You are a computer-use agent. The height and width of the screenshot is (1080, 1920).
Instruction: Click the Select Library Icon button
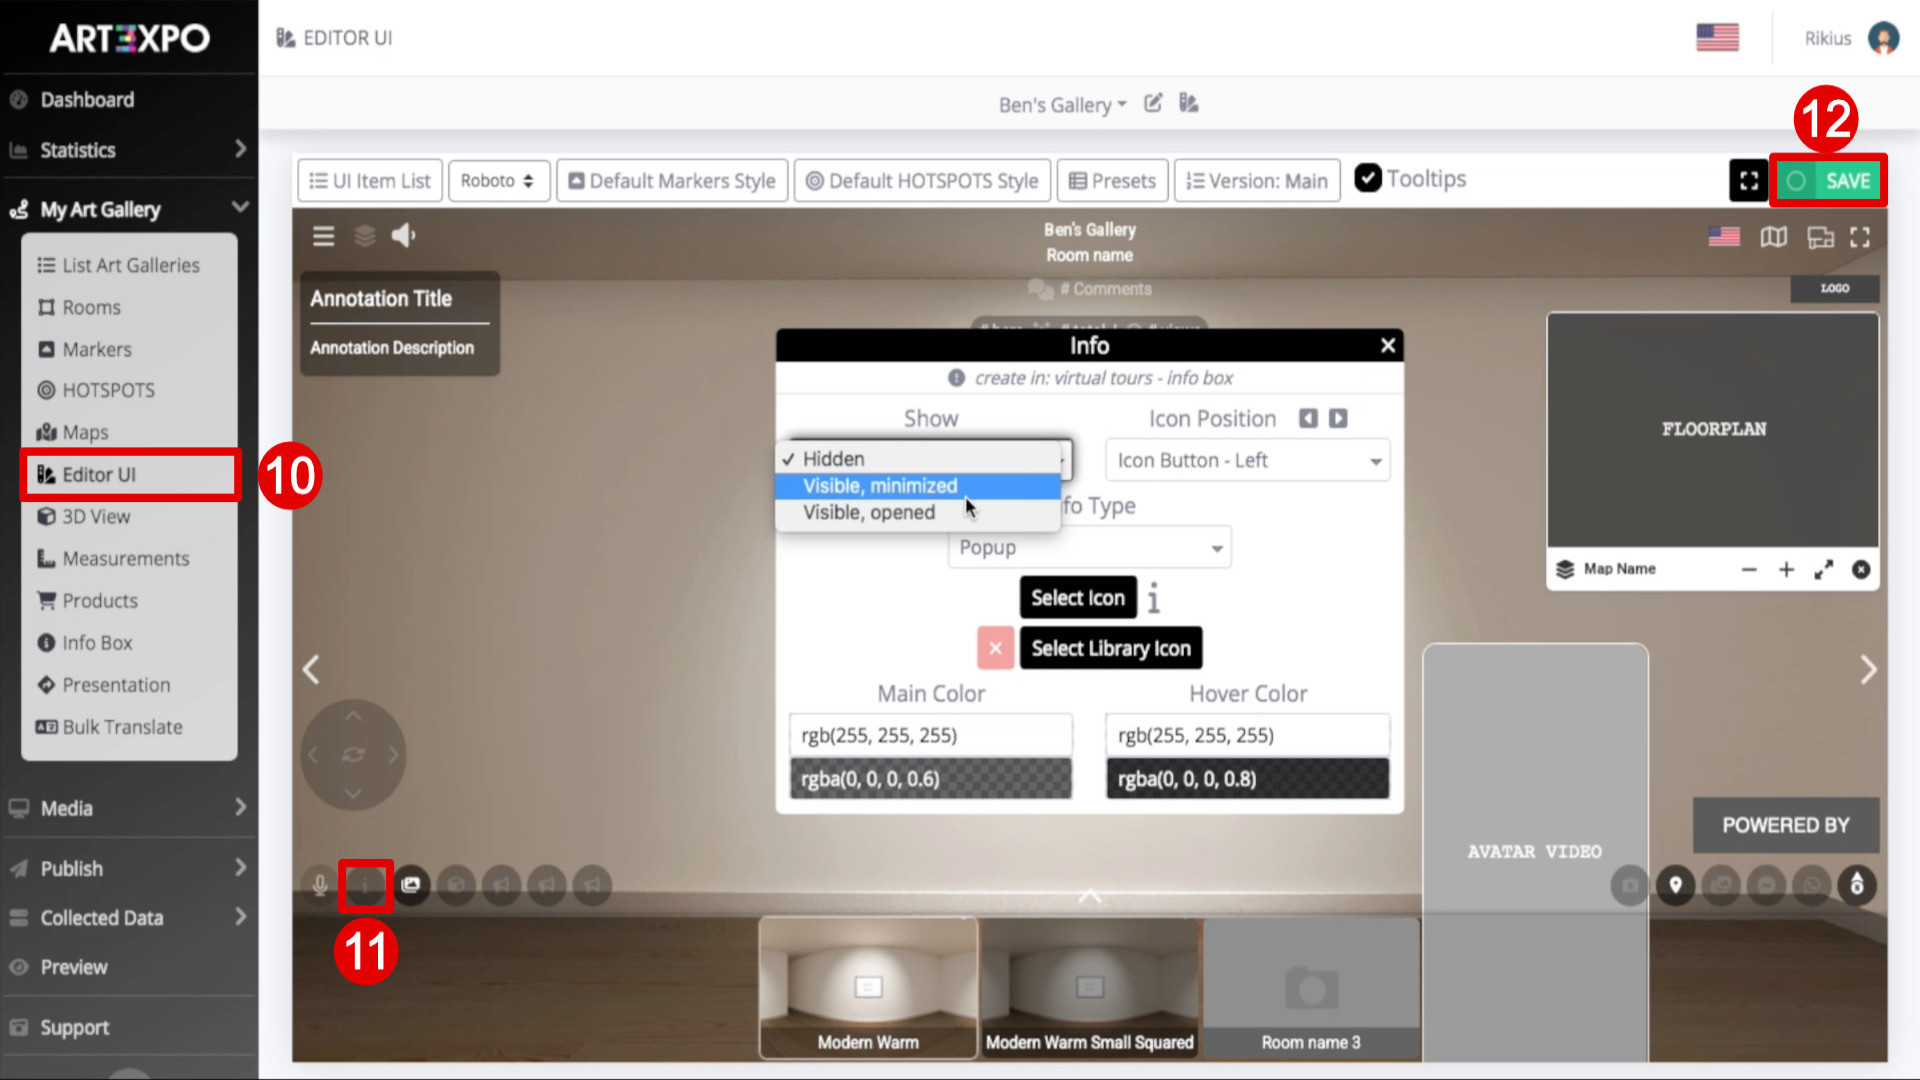(1111, 648)
